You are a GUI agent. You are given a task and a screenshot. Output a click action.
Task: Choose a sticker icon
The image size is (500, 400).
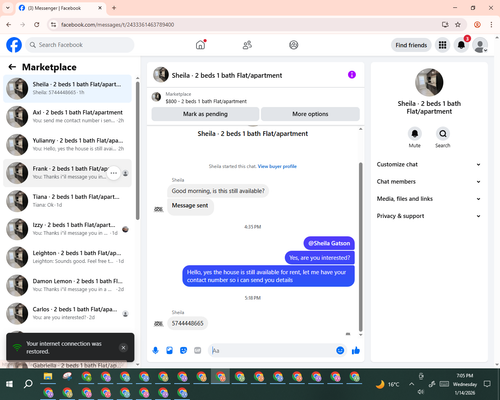pos(183,350)
